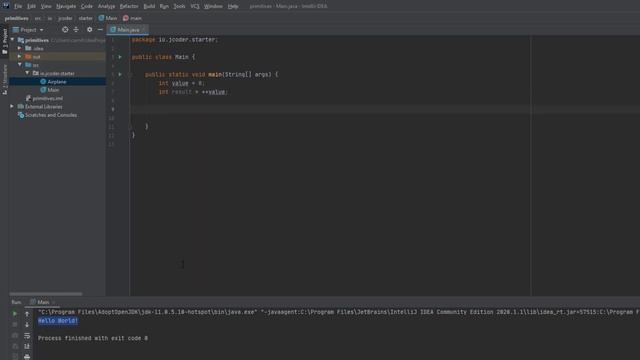Open the Help menu
The height and width of the screenshot is (360, 640).
pyautogui.click(x=233, y=6)
